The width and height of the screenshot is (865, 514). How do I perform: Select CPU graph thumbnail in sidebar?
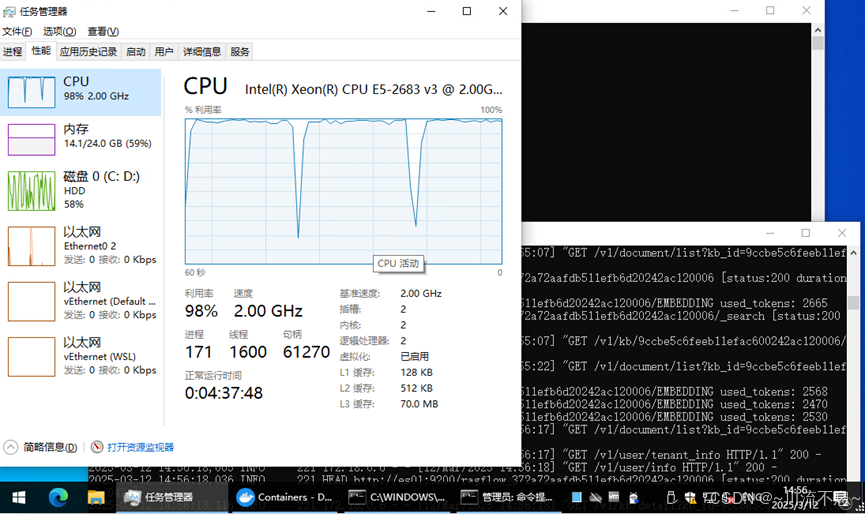pos(31,92)
